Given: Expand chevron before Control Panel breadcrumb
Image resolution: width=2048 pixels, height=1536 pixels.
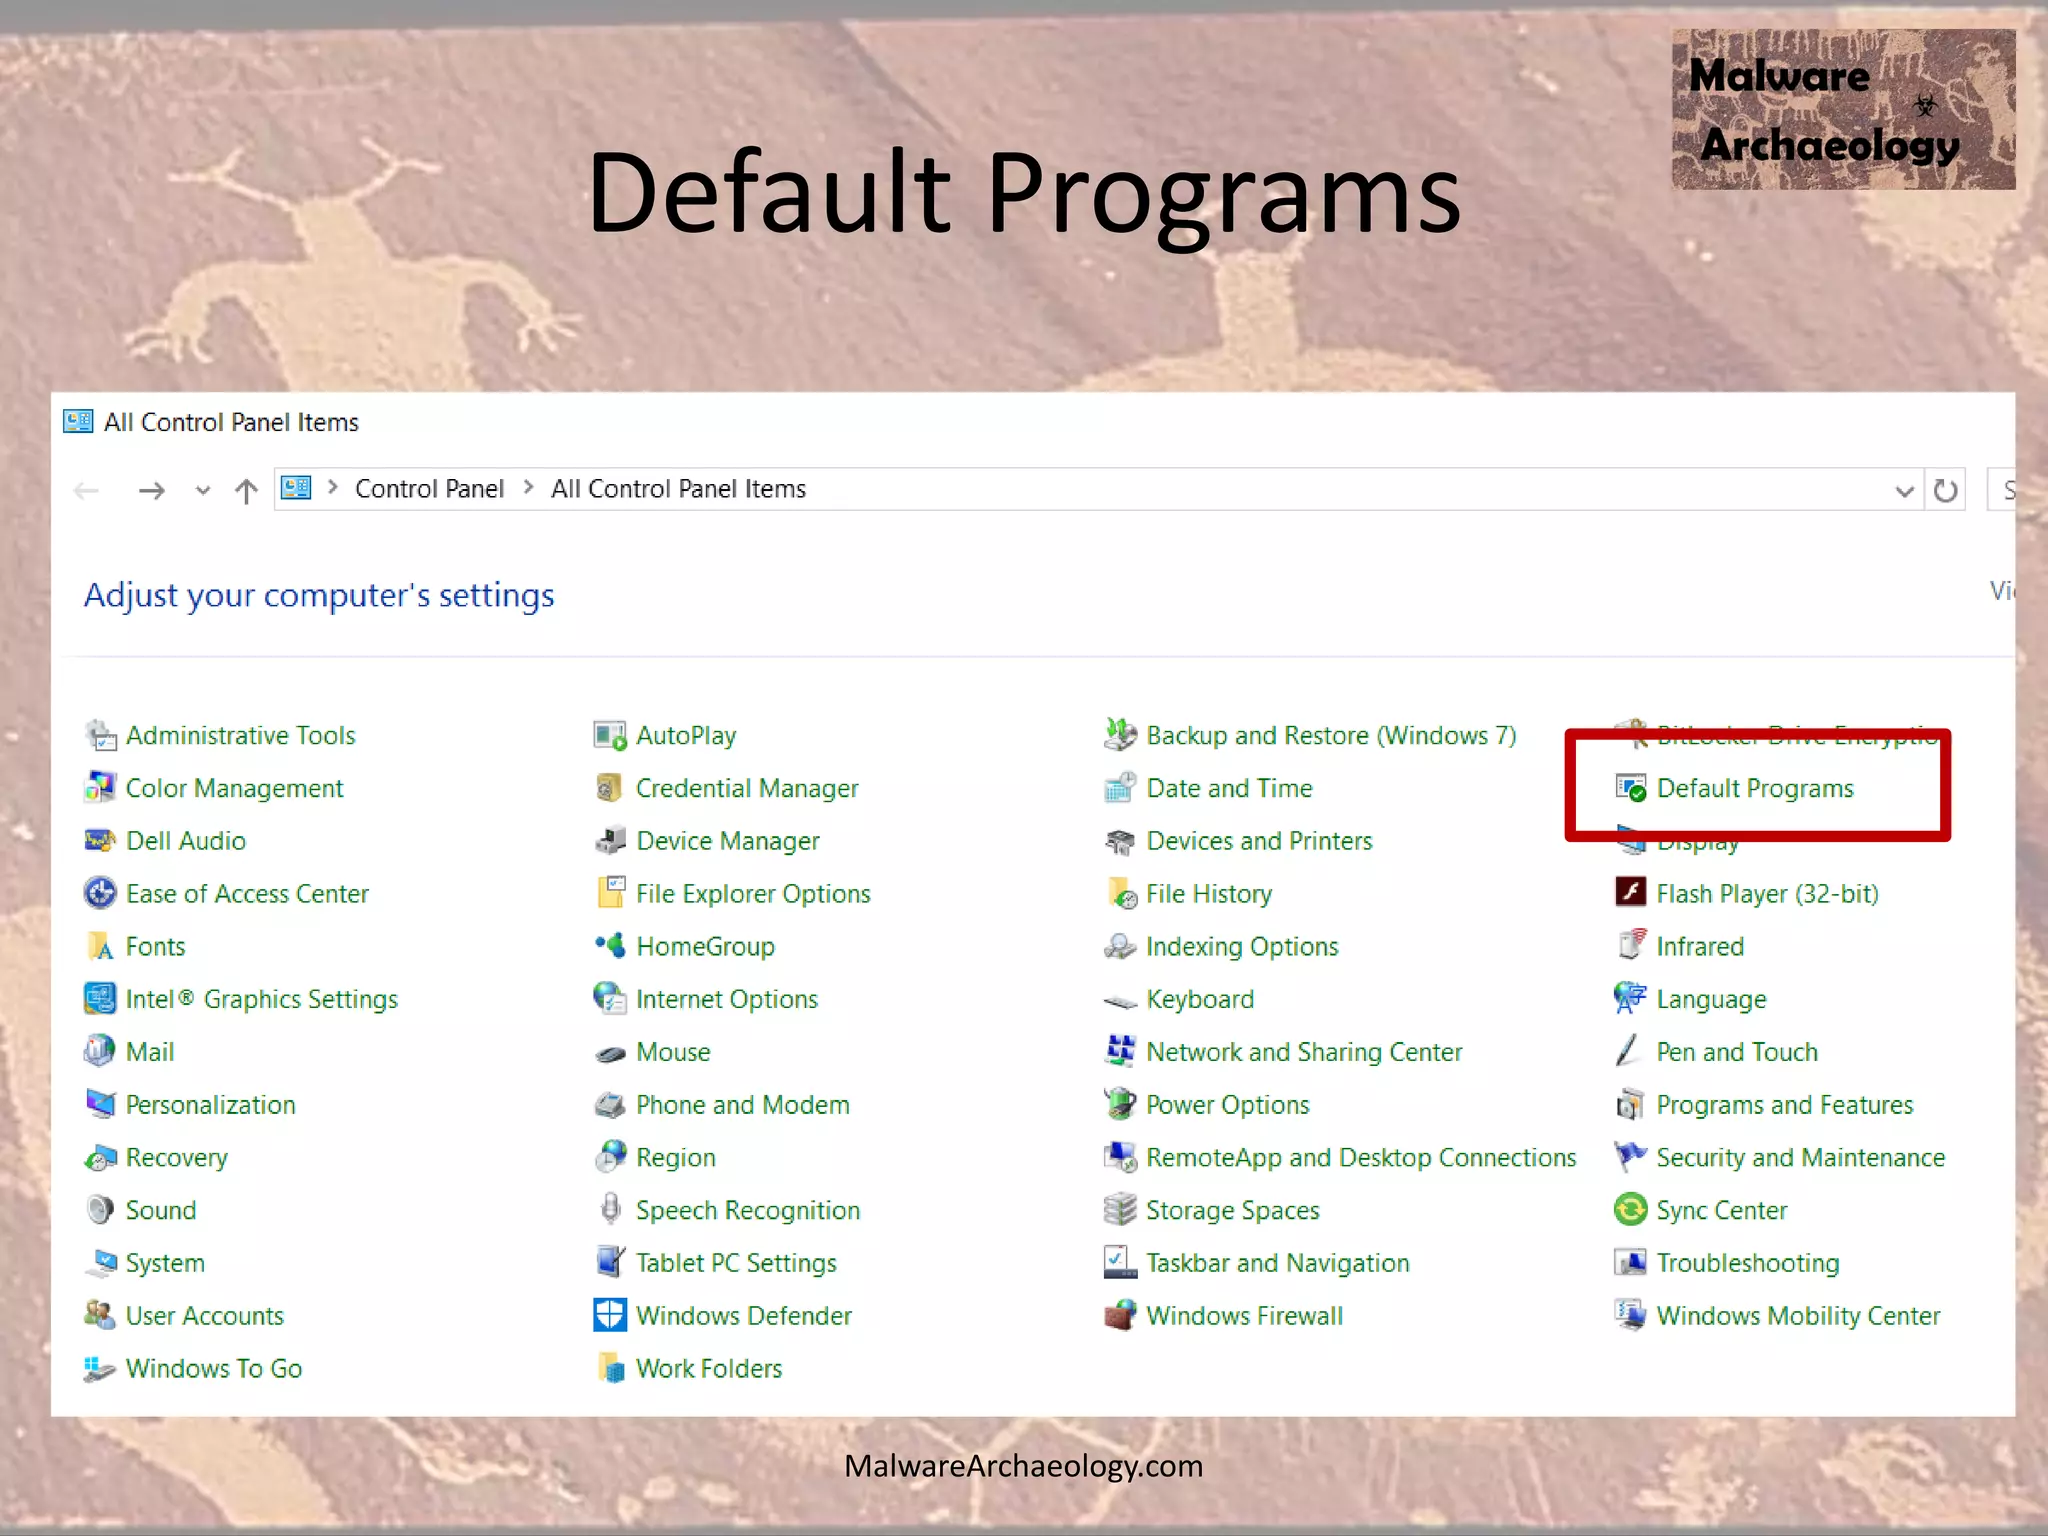Looking at the screenshot, I should click(333, 488).
